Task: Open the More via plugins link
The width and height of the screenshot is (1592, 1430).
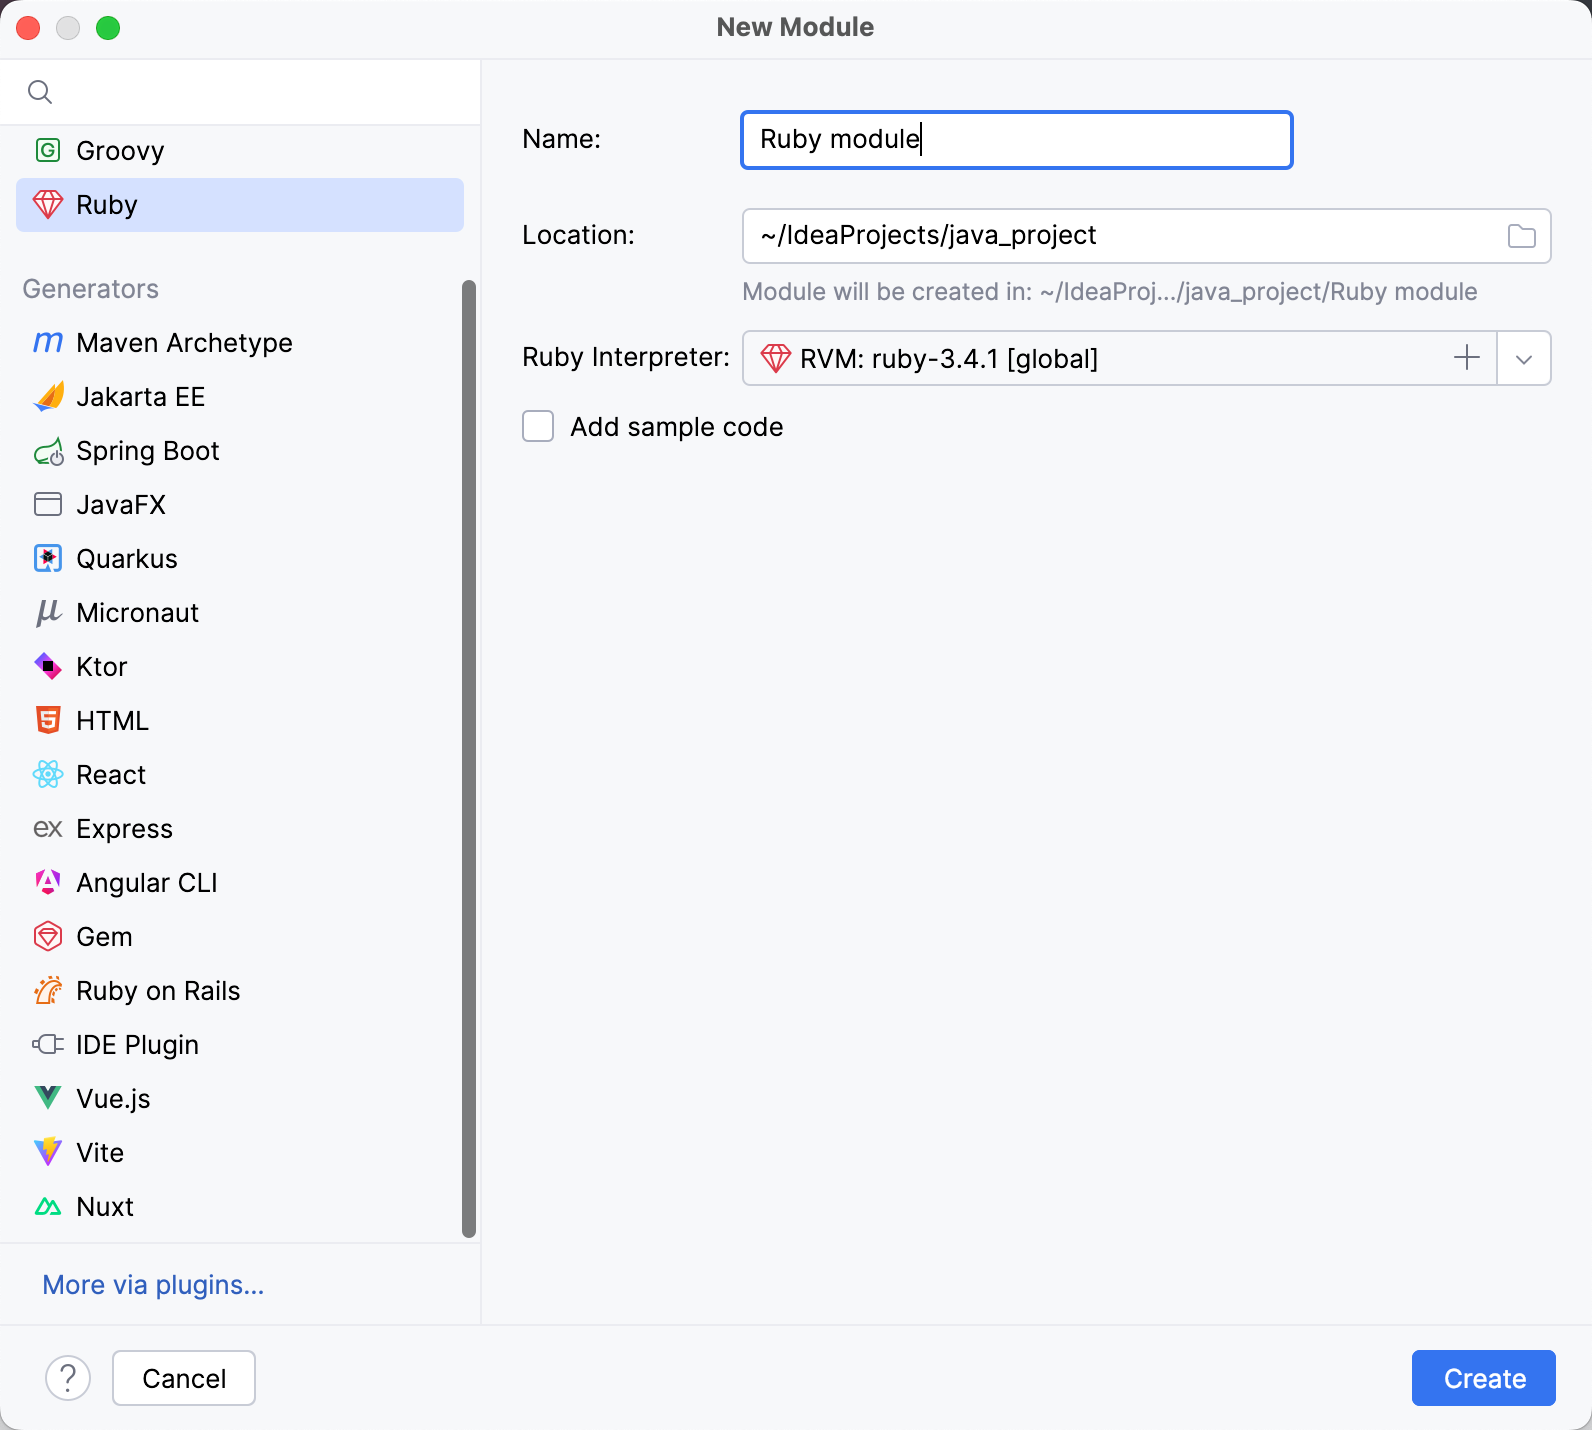Action: click(x=153, y=1285)
